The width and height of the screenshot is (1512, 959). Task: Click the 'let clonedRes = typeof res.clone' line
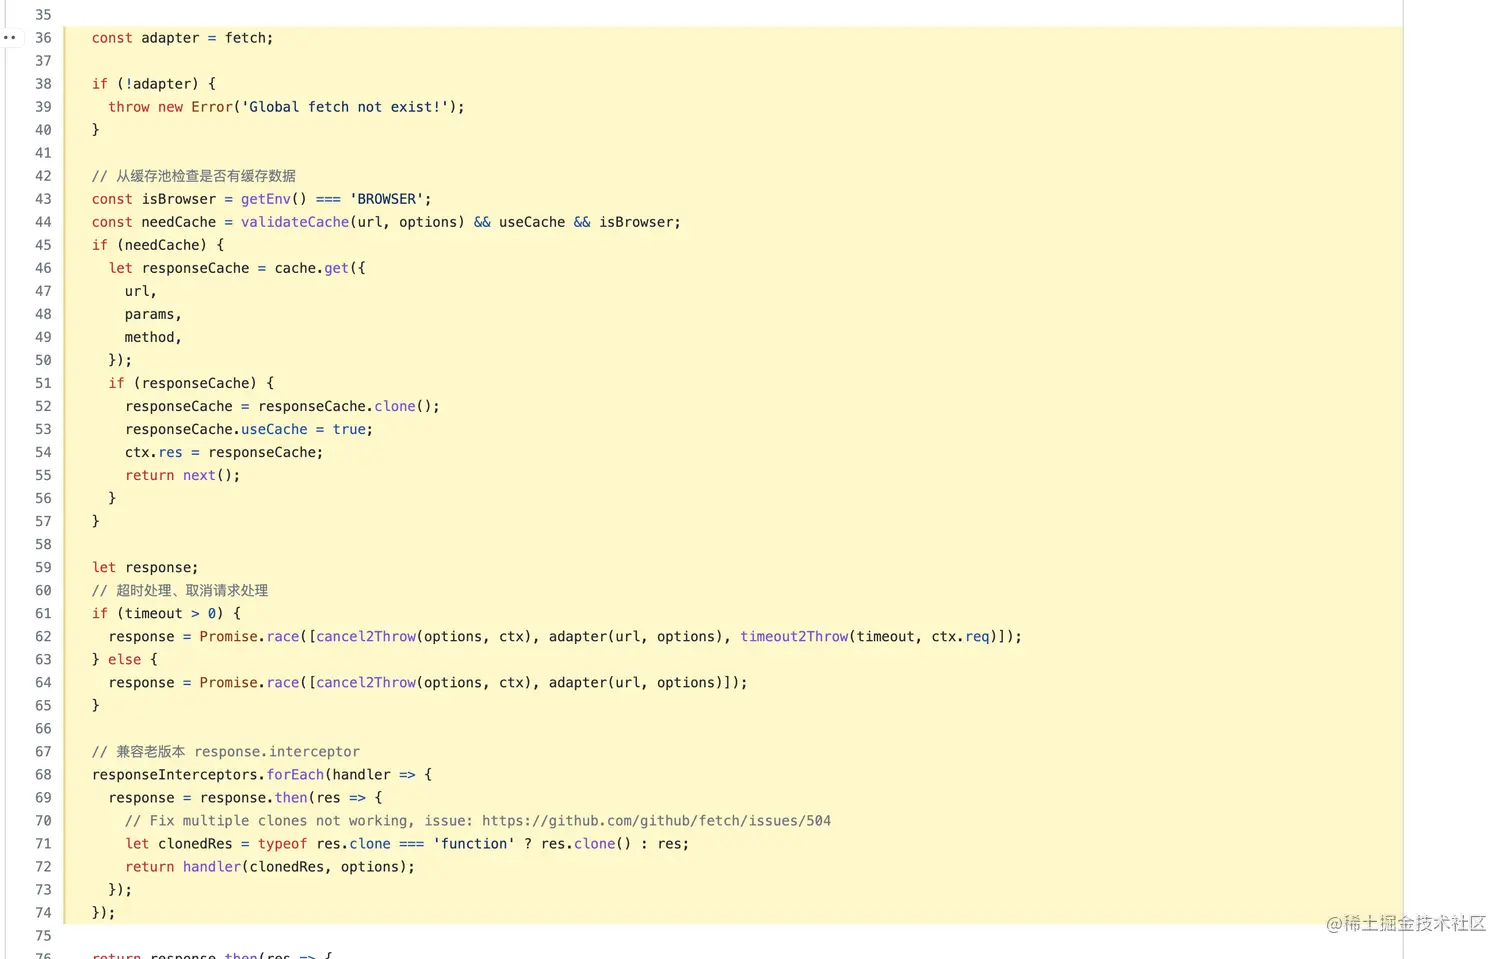[x=407, y=843]
